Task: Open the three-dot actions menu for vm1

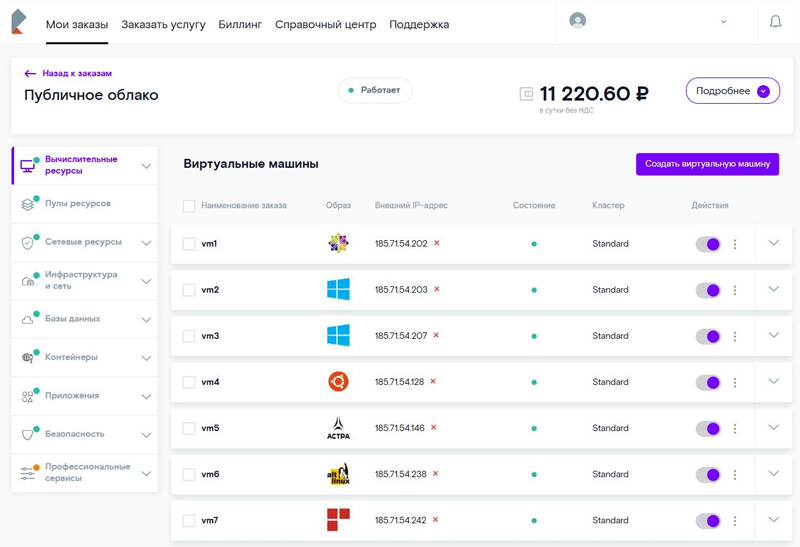Action: point(735,244)
